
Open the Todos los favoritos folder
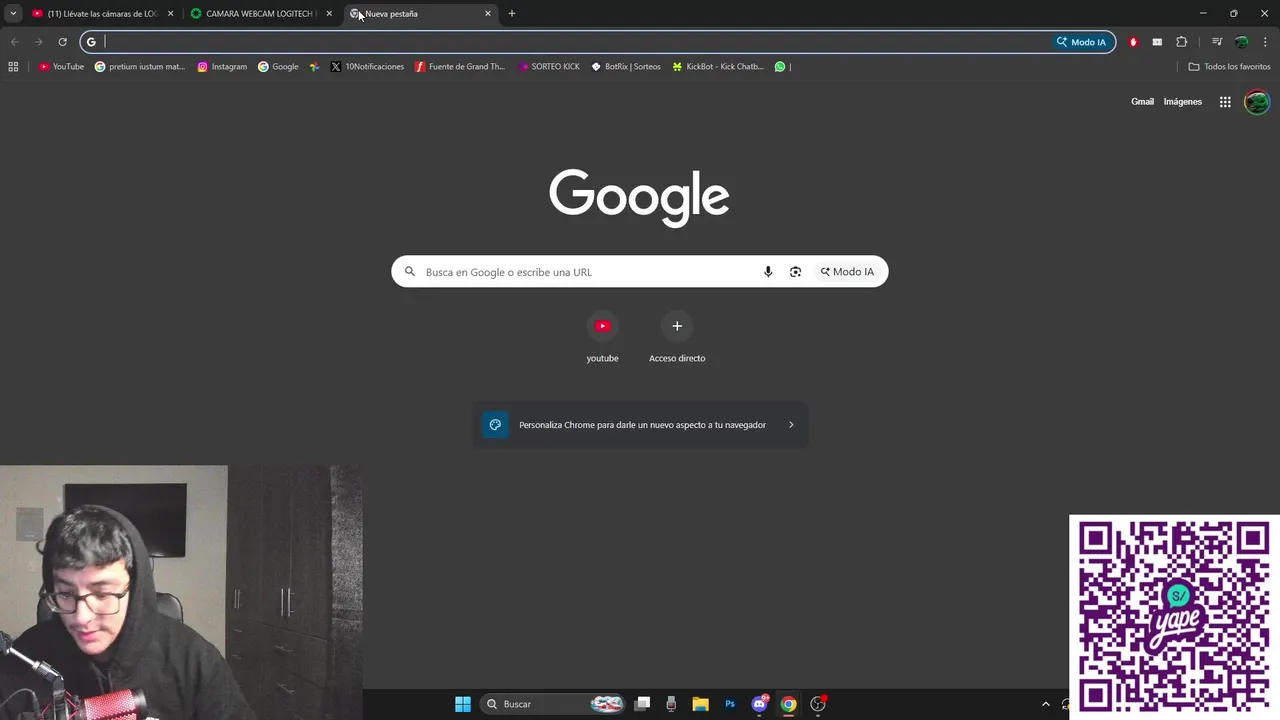(x=1229, y=67)
